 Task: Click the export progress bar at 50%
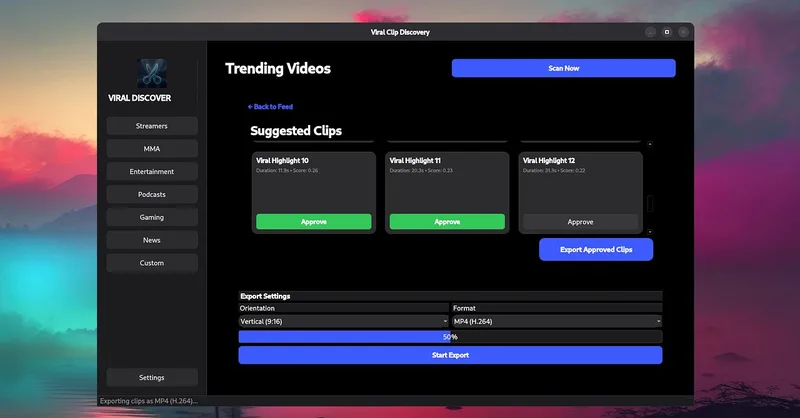[451, 337]
